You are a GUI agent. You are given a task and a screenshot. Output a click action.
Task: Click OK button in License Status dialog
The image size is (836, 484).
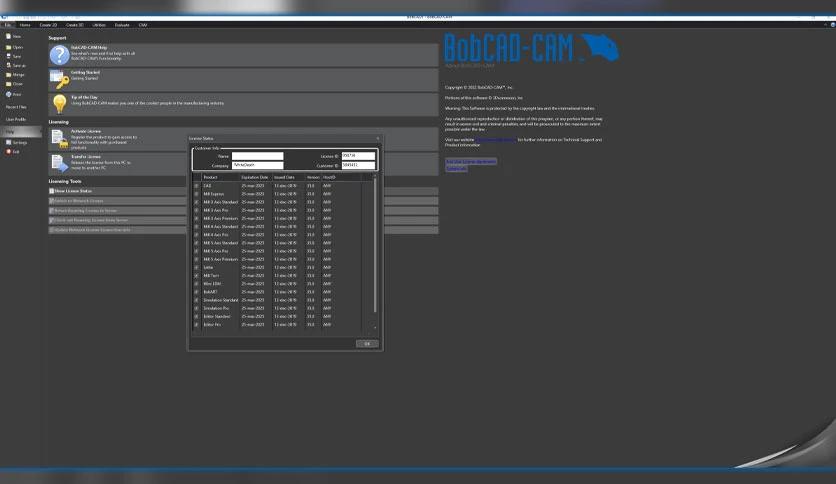click(367, 344)
